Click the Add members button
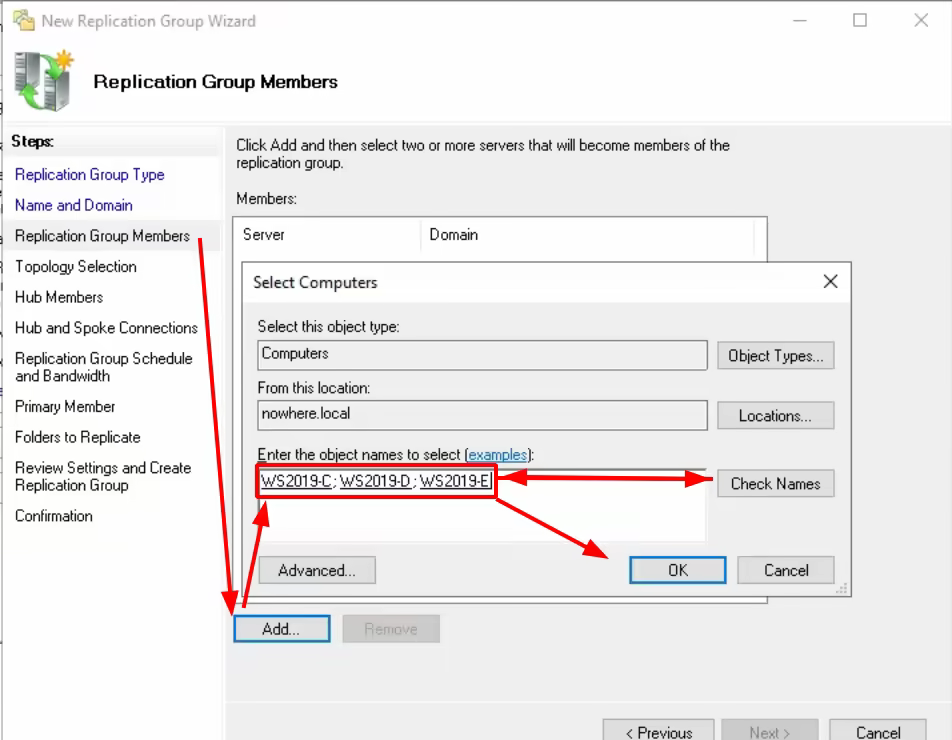This screenshot has height=740, width=952. [x=282, y=629]
